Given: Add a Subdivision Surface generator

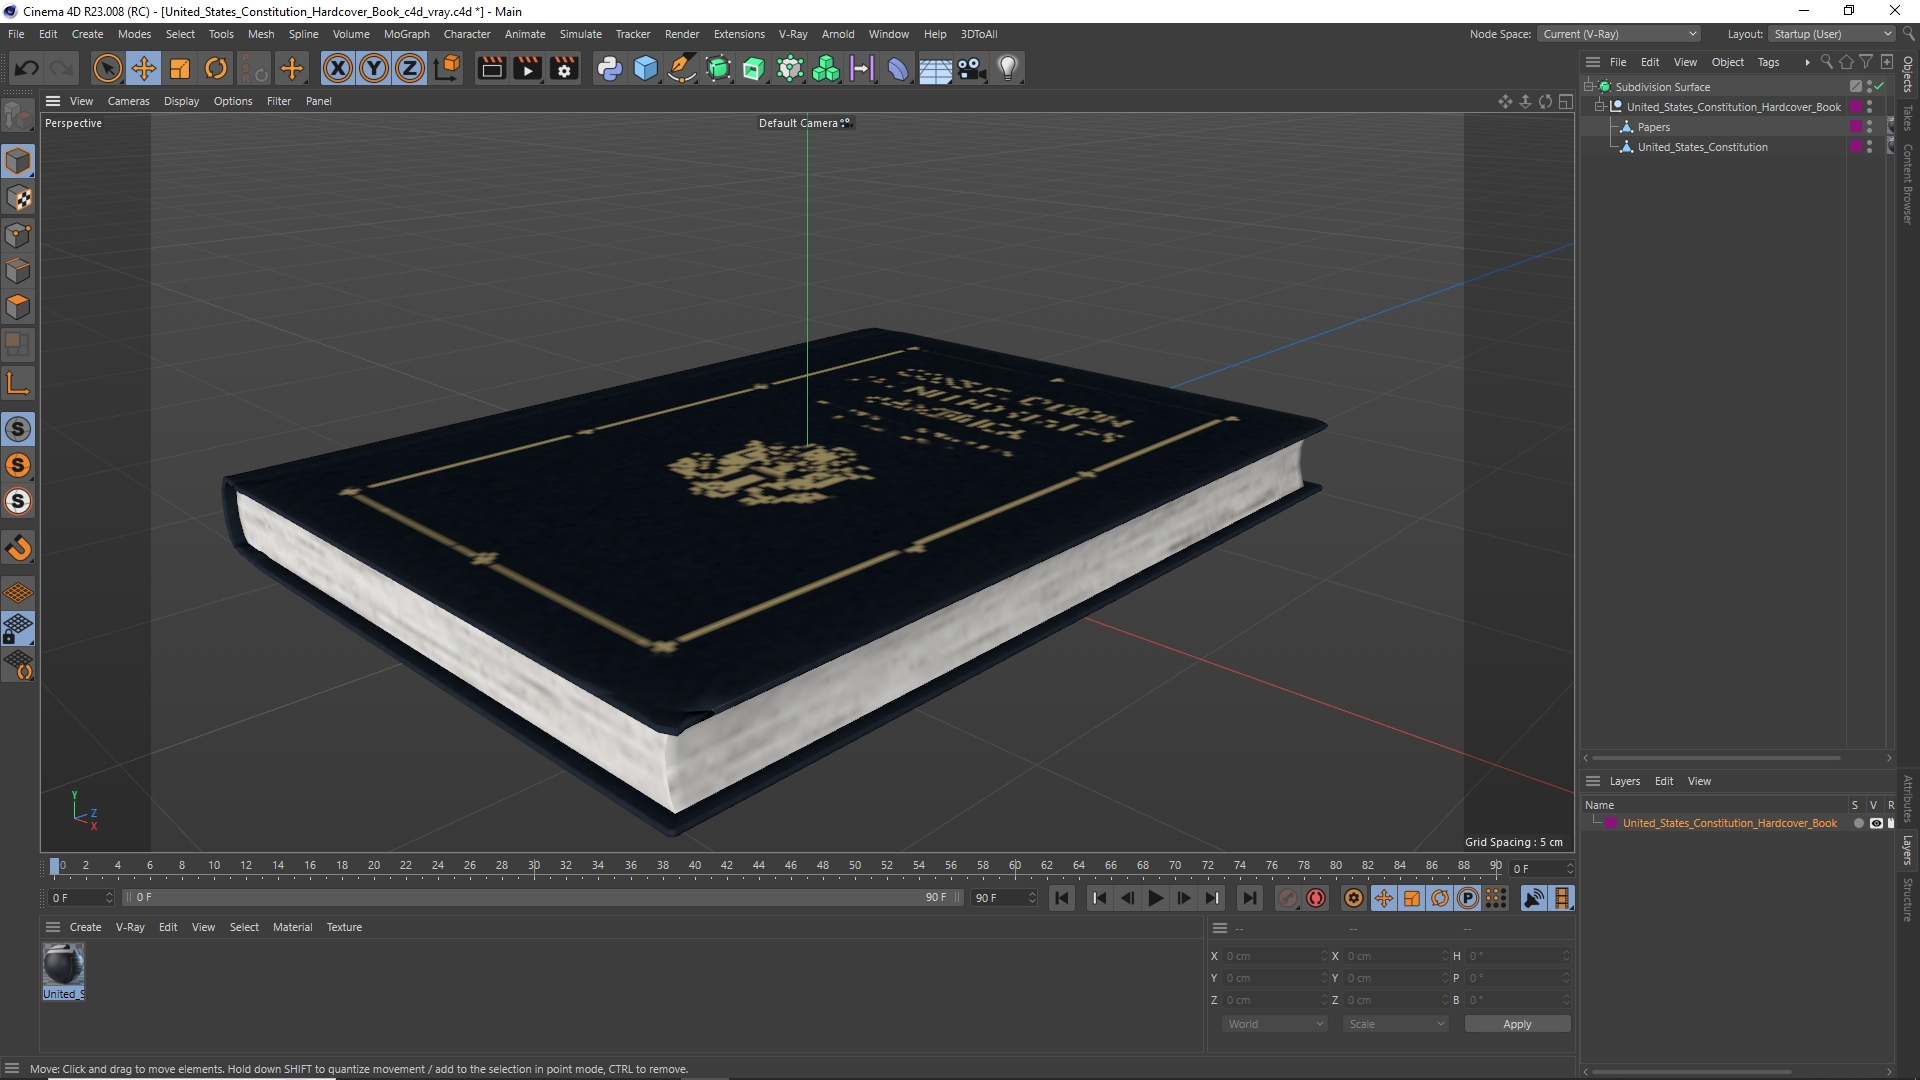Looking at the screenshot, I should (718, 68).
